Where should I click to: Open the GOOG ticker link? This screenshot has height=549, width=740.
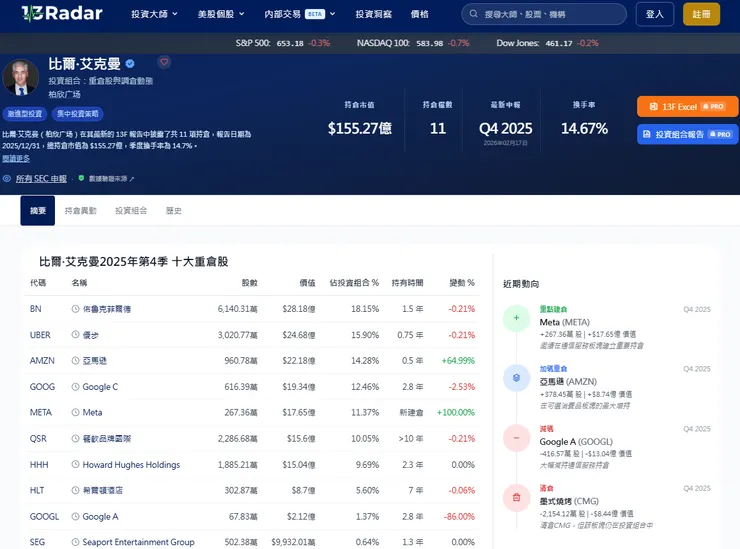pyautogui.click(x=42, y=387)
